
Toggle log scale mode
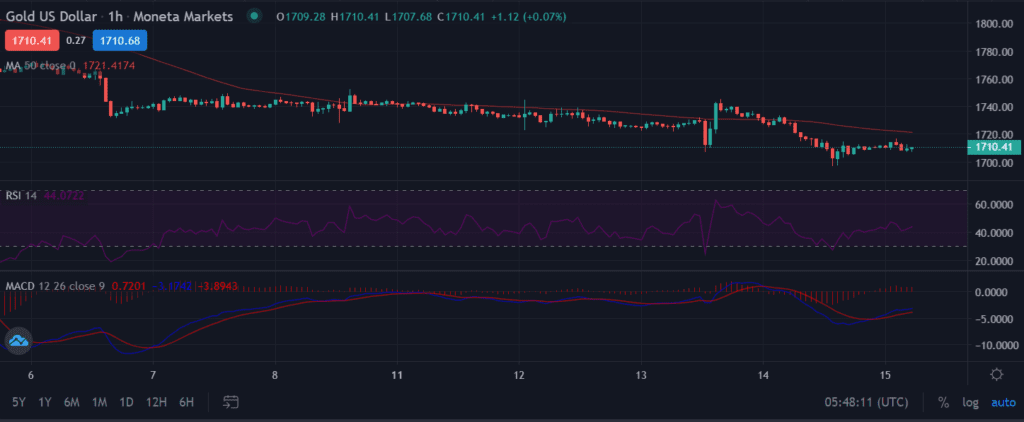[x=969, y=402]
